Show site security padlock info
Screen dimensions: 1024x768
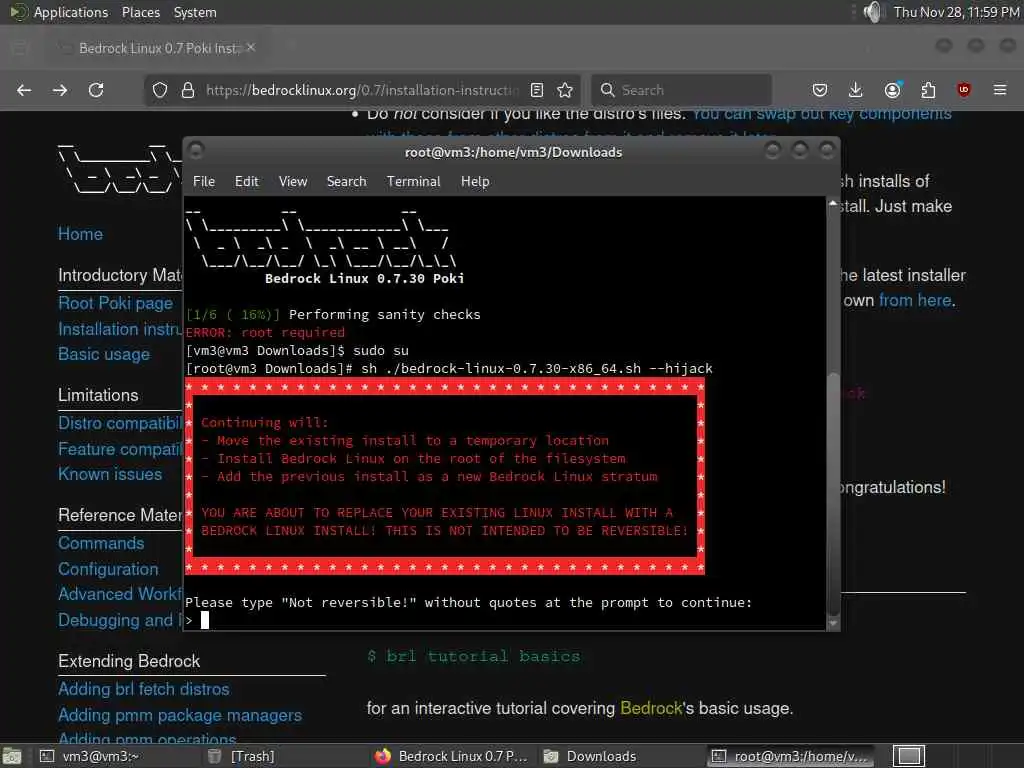[x=188, y=90]
